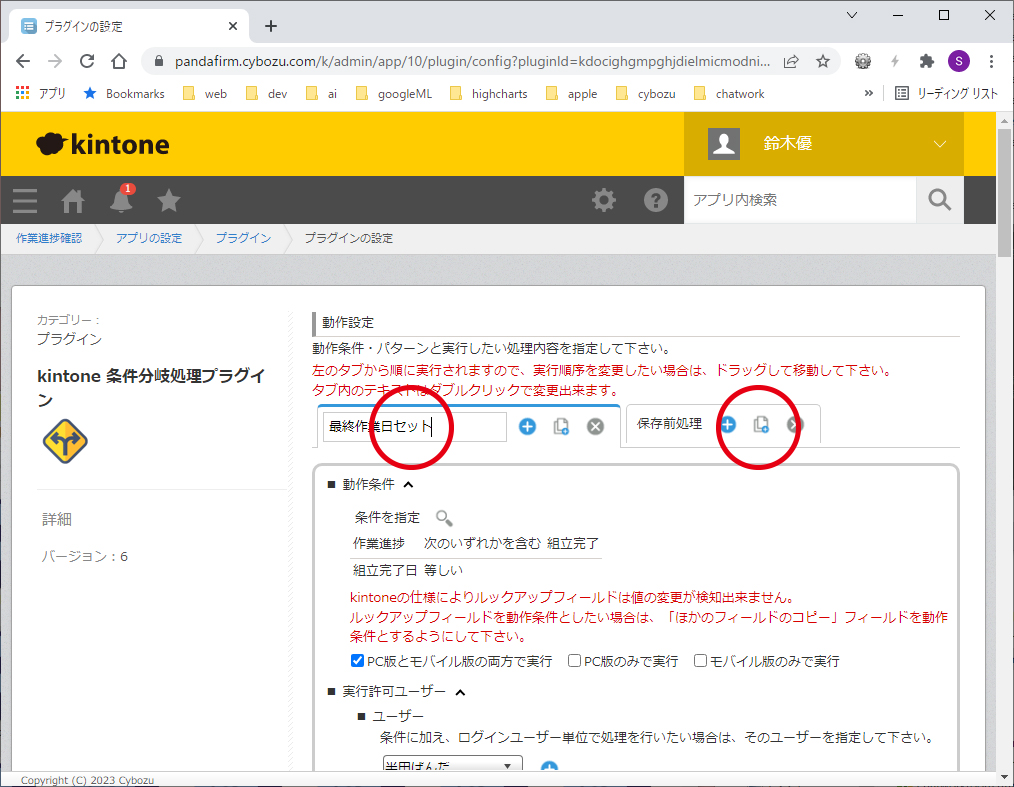Open the 鈴木優 user menu dropdown
The height and width of the screenshot is (787, 1014).
[940, 144]
